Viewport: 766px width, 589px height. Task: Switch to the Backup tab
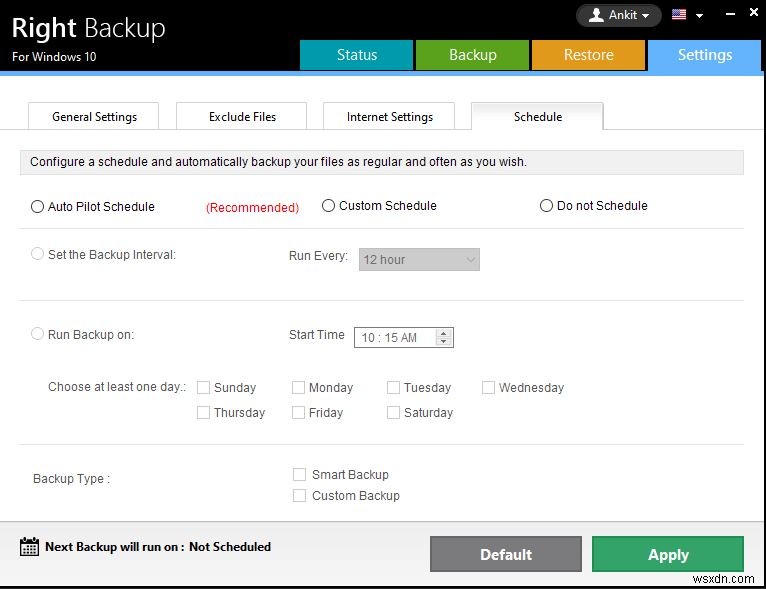coord(472,55)
